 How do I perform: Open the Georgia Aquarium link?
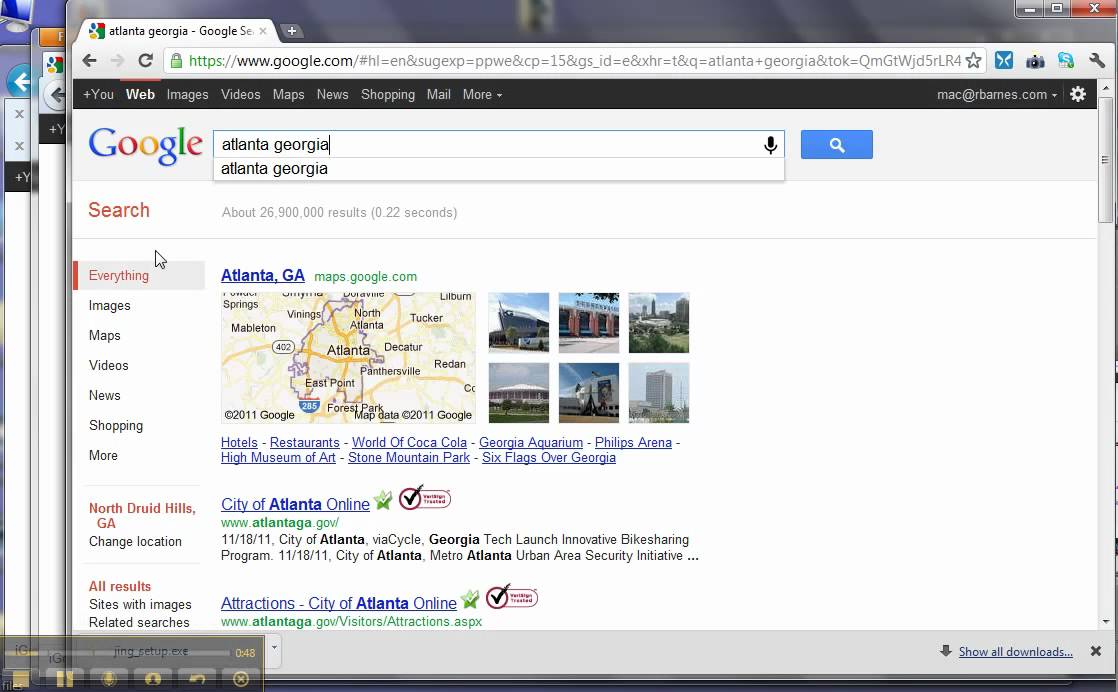pyautogui.click(x=530, y=443)
